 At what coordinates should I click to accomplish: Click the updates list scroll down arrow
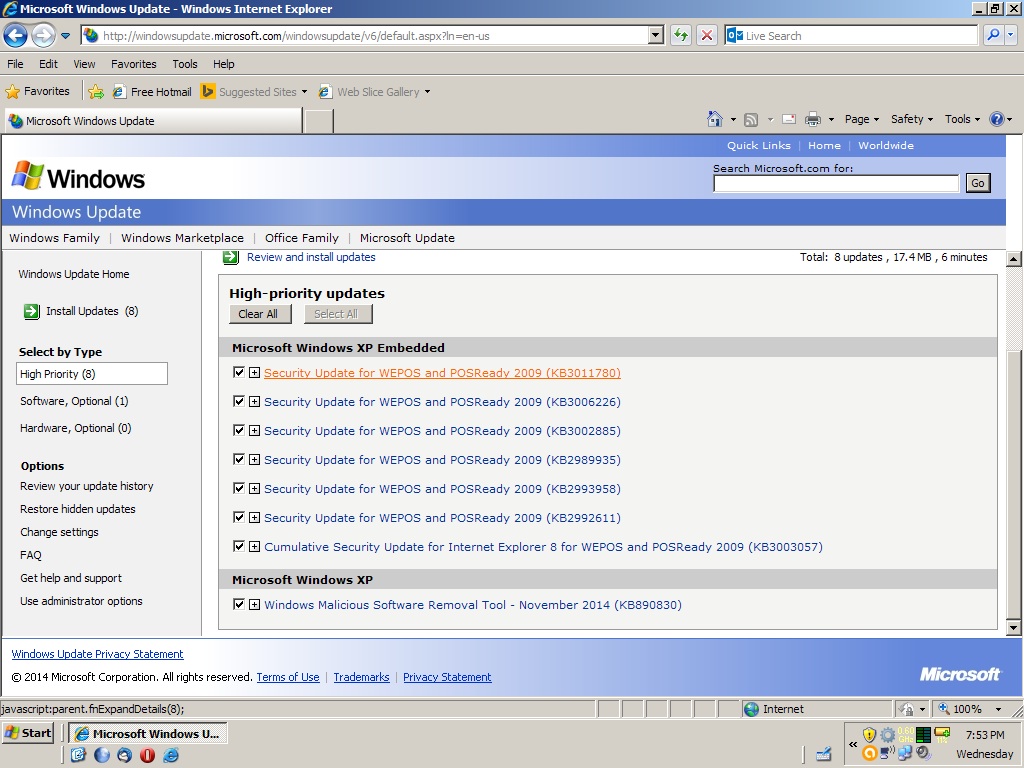point(1013,628)
